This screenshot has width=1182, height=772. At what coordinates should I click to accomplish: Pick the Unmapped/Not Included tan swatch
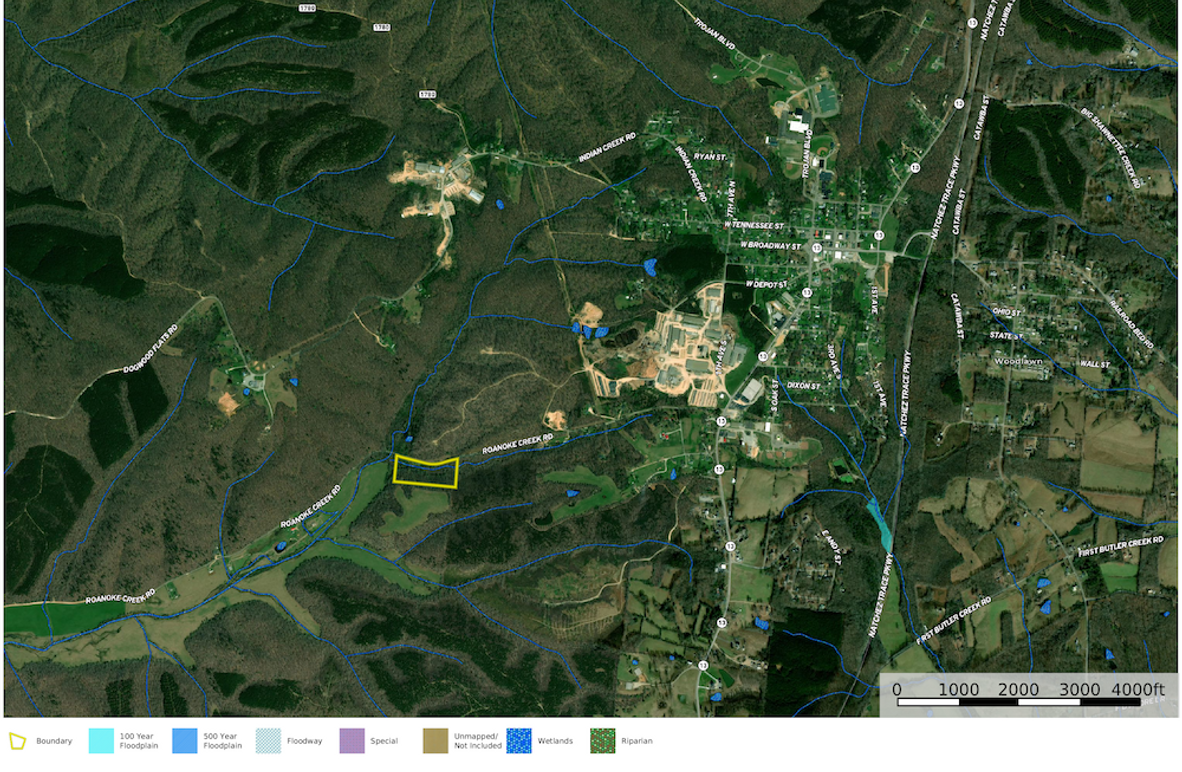coord(435,741)
